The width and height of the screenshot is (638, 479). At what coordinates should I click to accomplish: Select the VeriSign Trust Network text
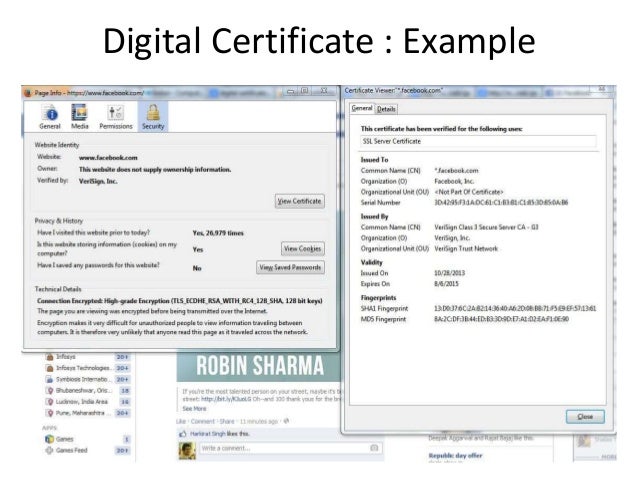click(466, 248)
